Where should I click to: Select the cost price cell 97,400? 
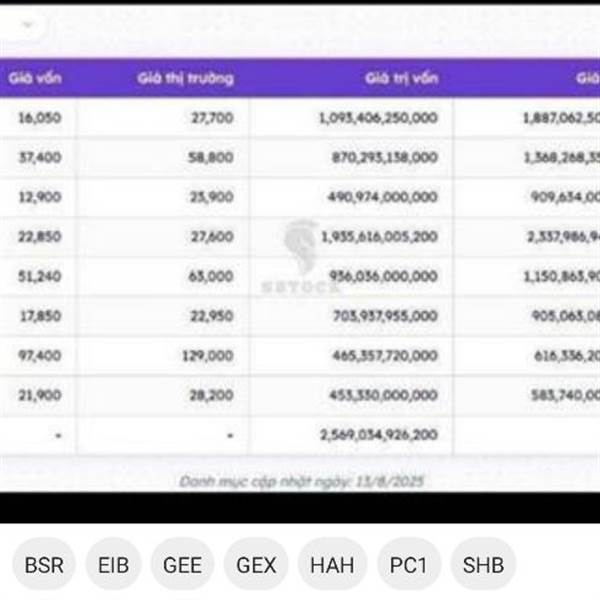(x=40, y=355)
